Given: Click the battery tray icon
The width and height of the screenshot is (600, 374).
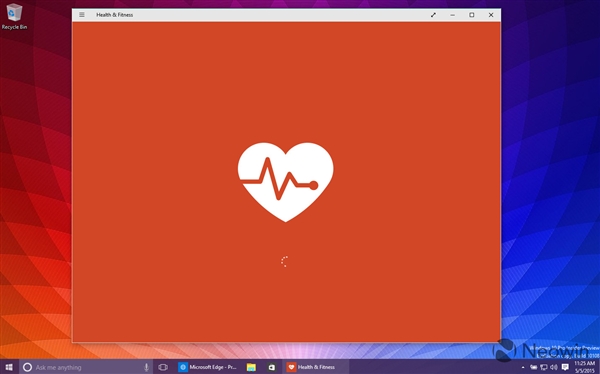Looking at the screenshot, I should 533,367.
